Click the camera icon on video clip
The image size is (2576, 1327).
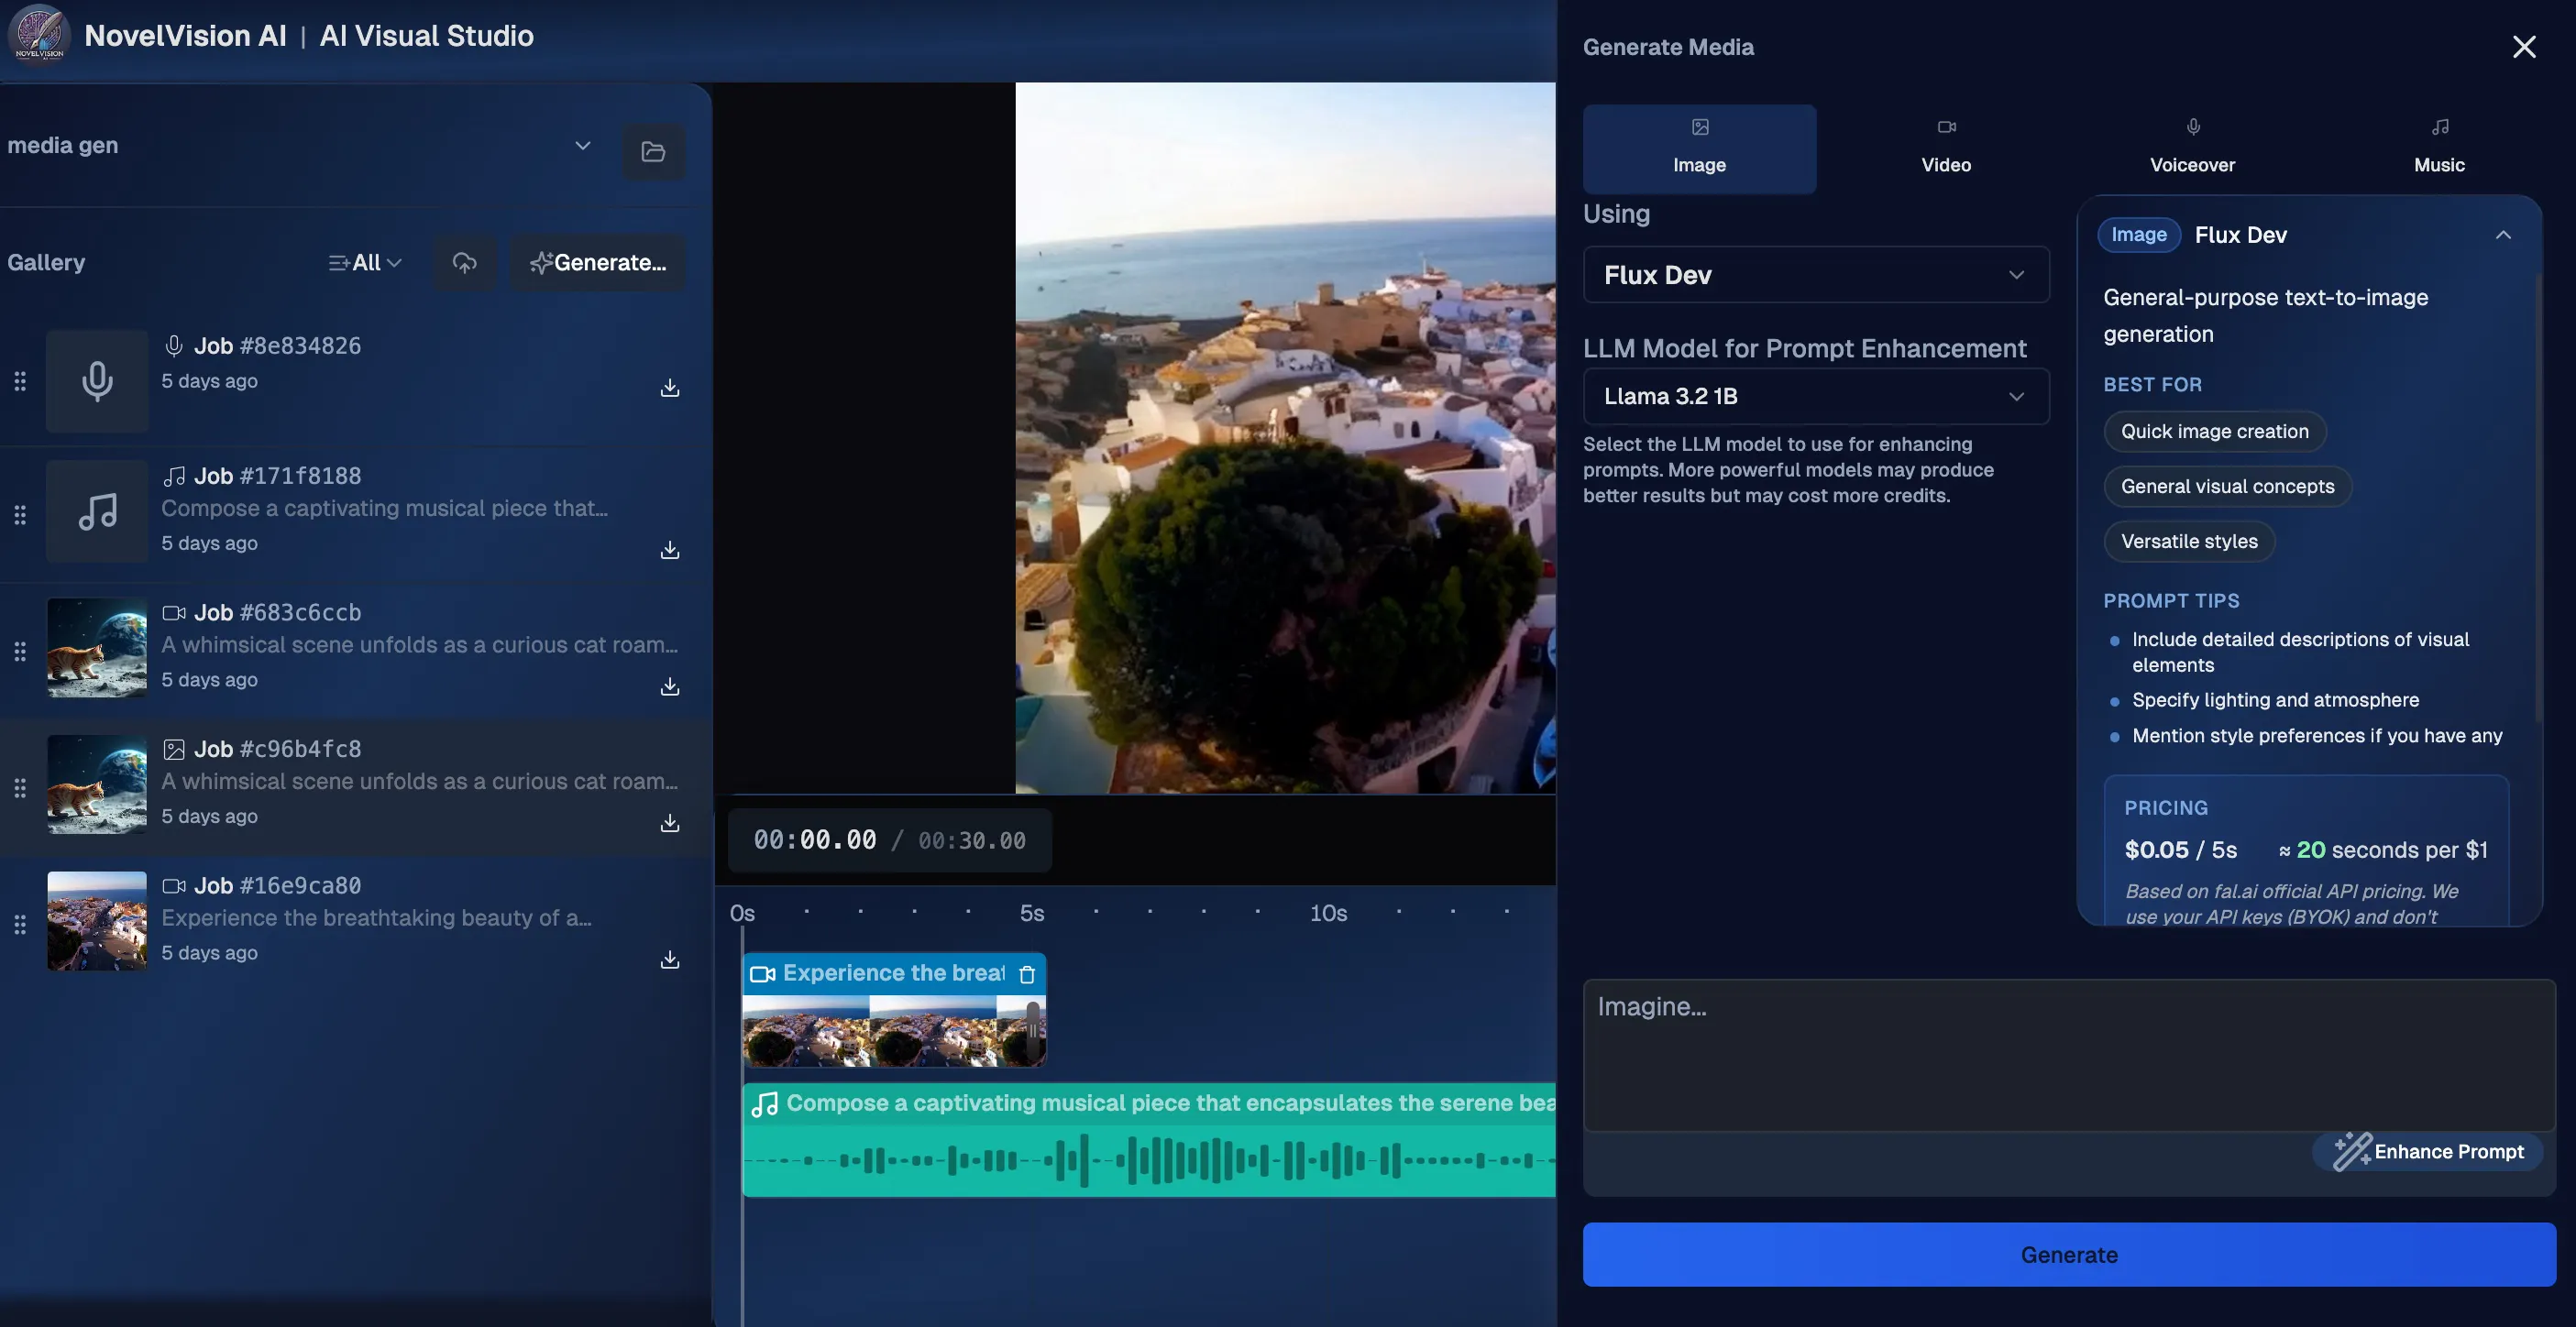coord(763,974)
